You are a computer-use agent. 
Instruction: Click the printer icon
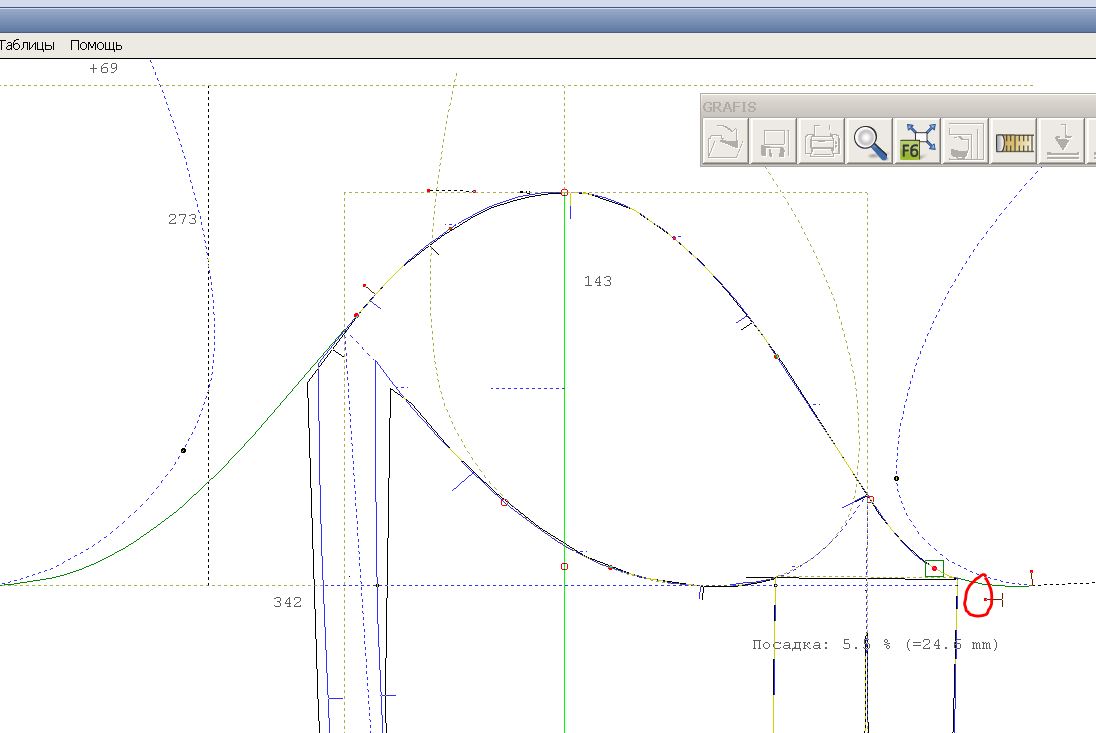(822, 141)
